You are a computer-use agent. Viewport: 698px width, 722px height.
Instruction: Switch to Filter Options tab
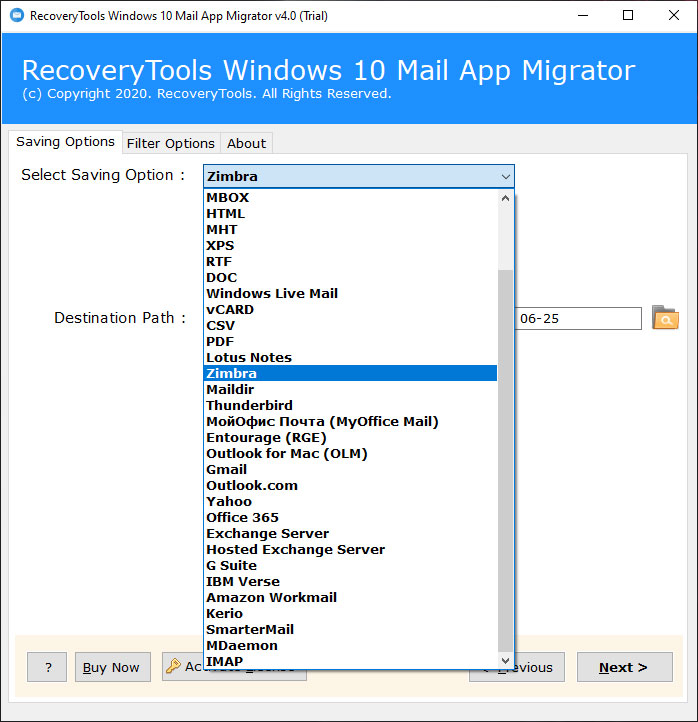pos(171,143)
